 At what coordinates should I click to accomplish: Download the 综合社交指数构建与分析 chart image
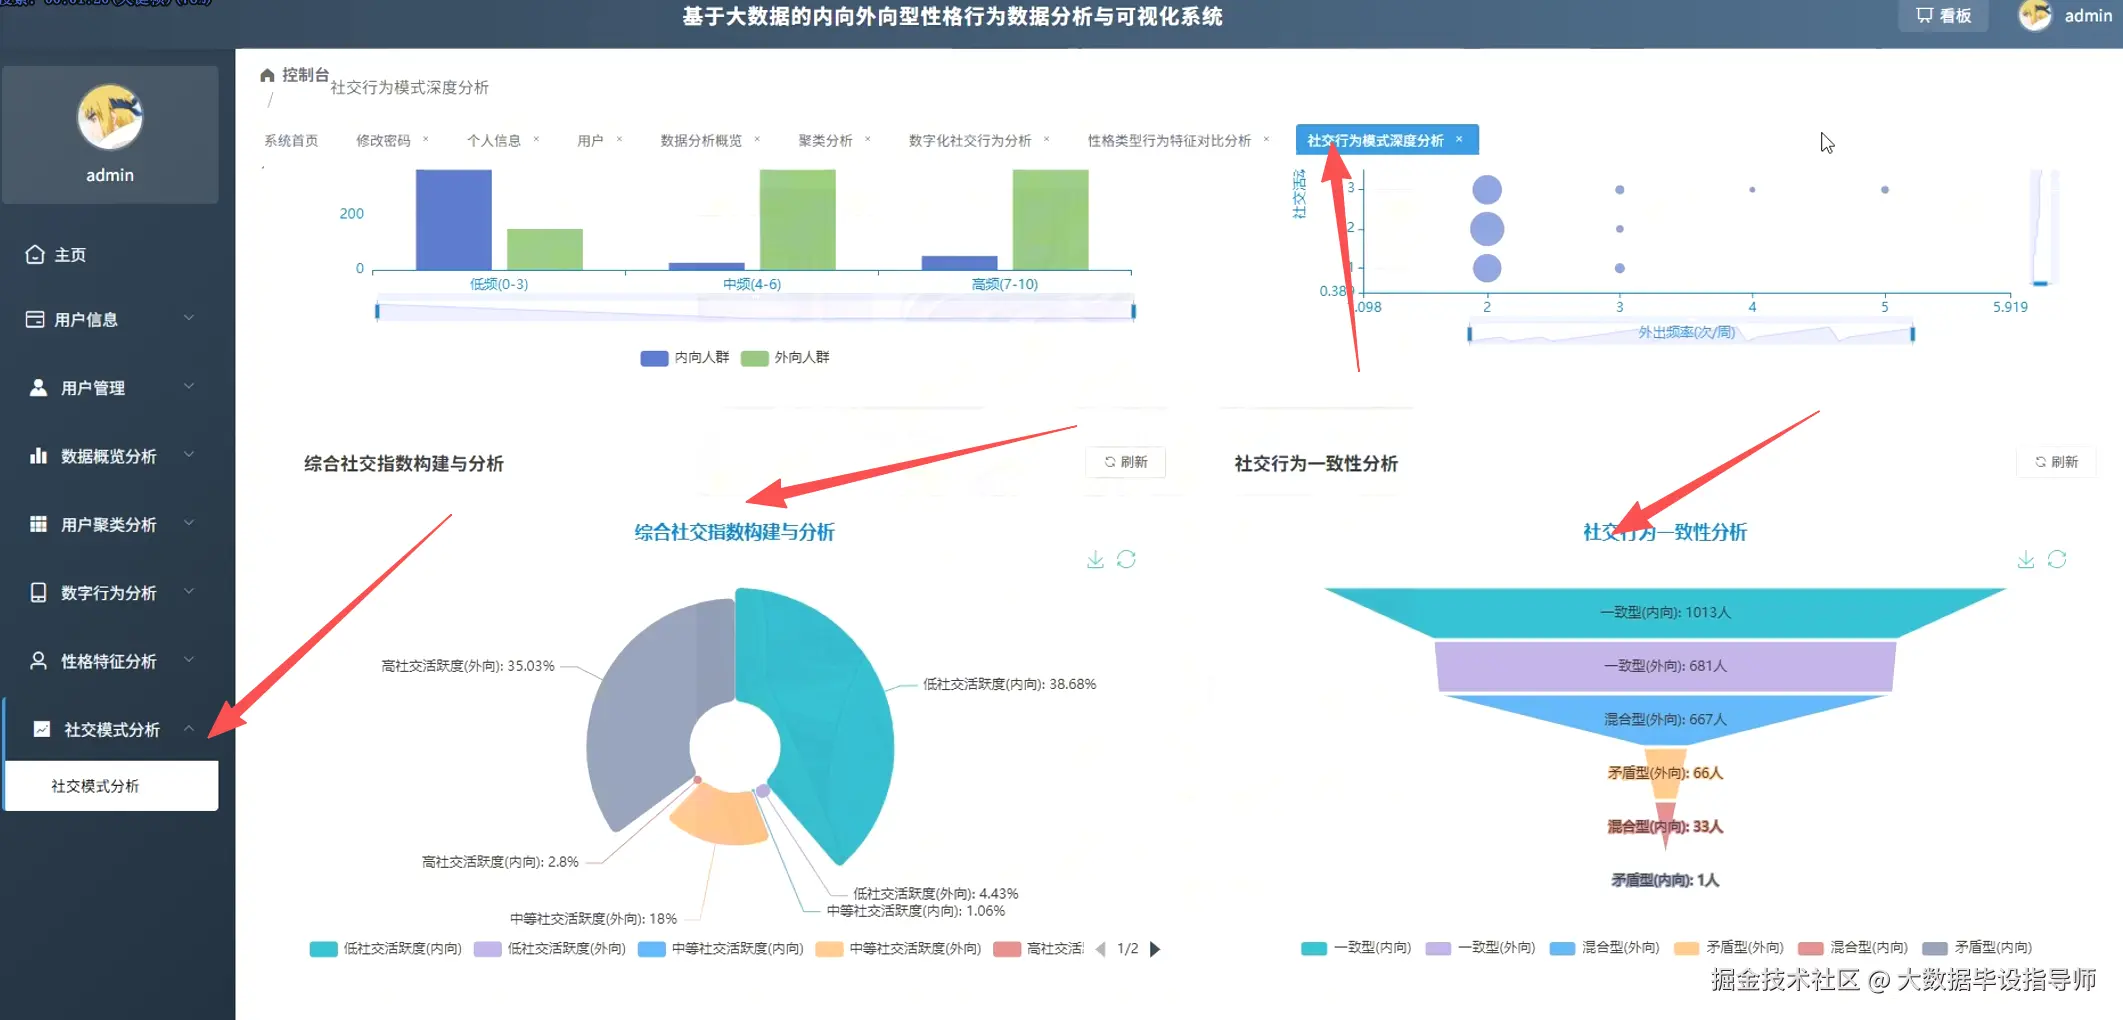1095,559
